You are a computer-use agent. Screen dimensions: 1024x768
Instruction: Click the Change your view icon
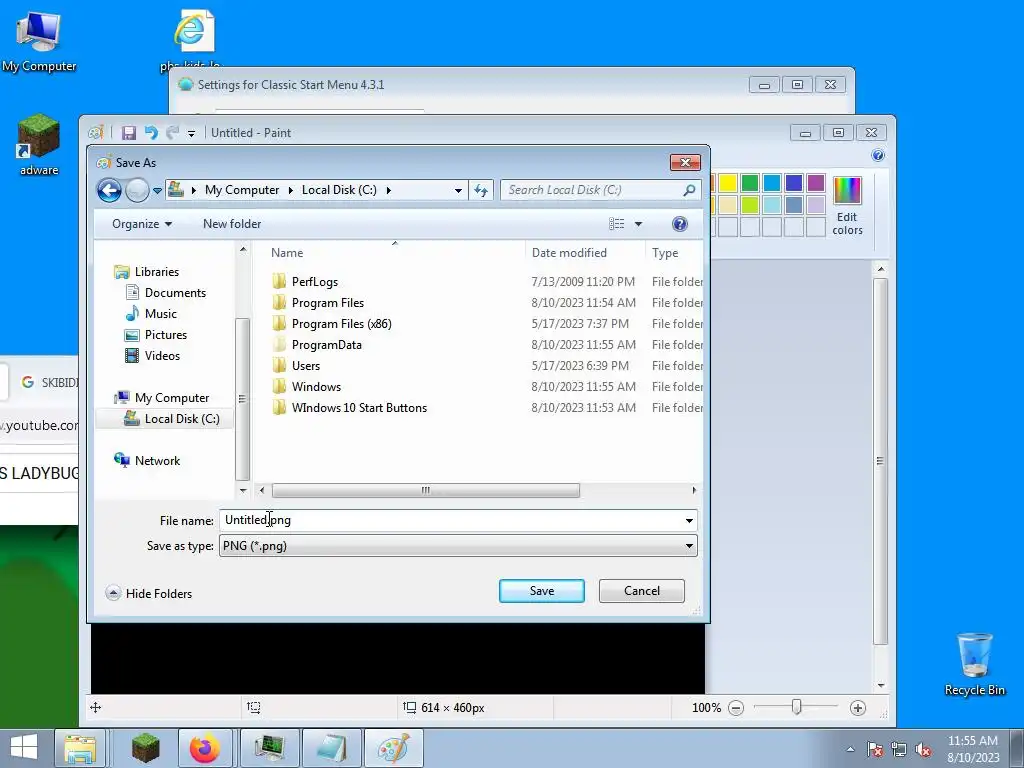point(616,224)
